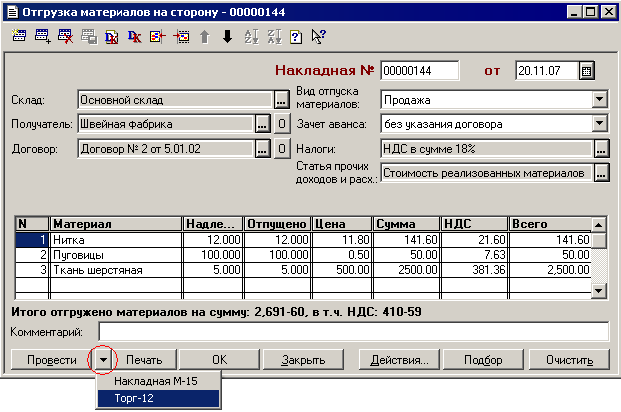Open the Склад selection ellipsis button

pos(281,100)
